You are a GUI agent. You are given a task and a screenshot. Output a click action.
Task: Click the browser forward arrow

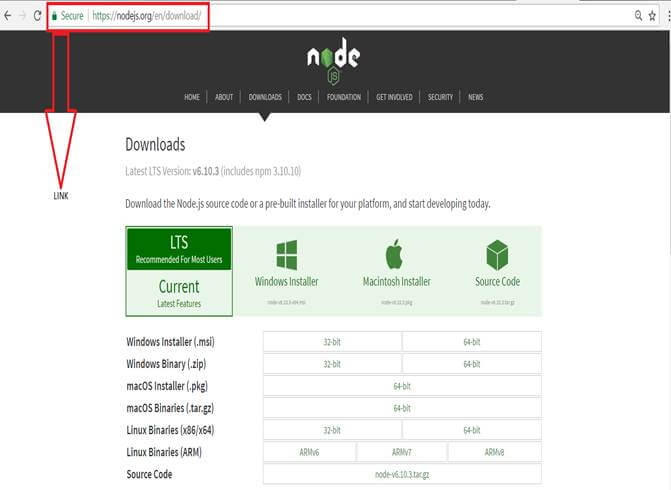click(x=23, y=16)
